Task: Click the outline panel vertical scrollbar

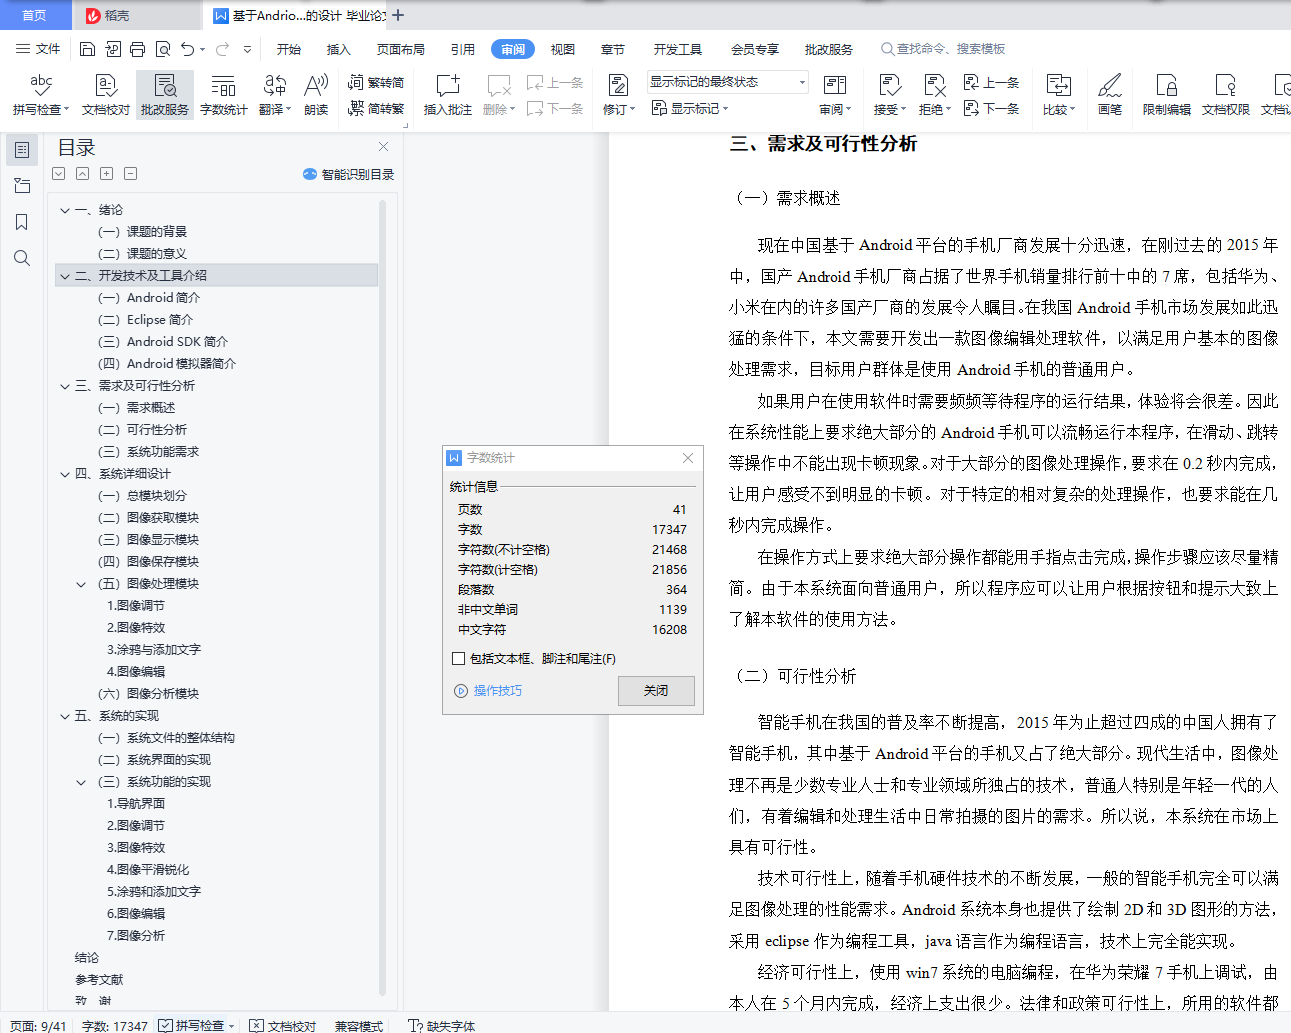Action: [x=383, y=600]
